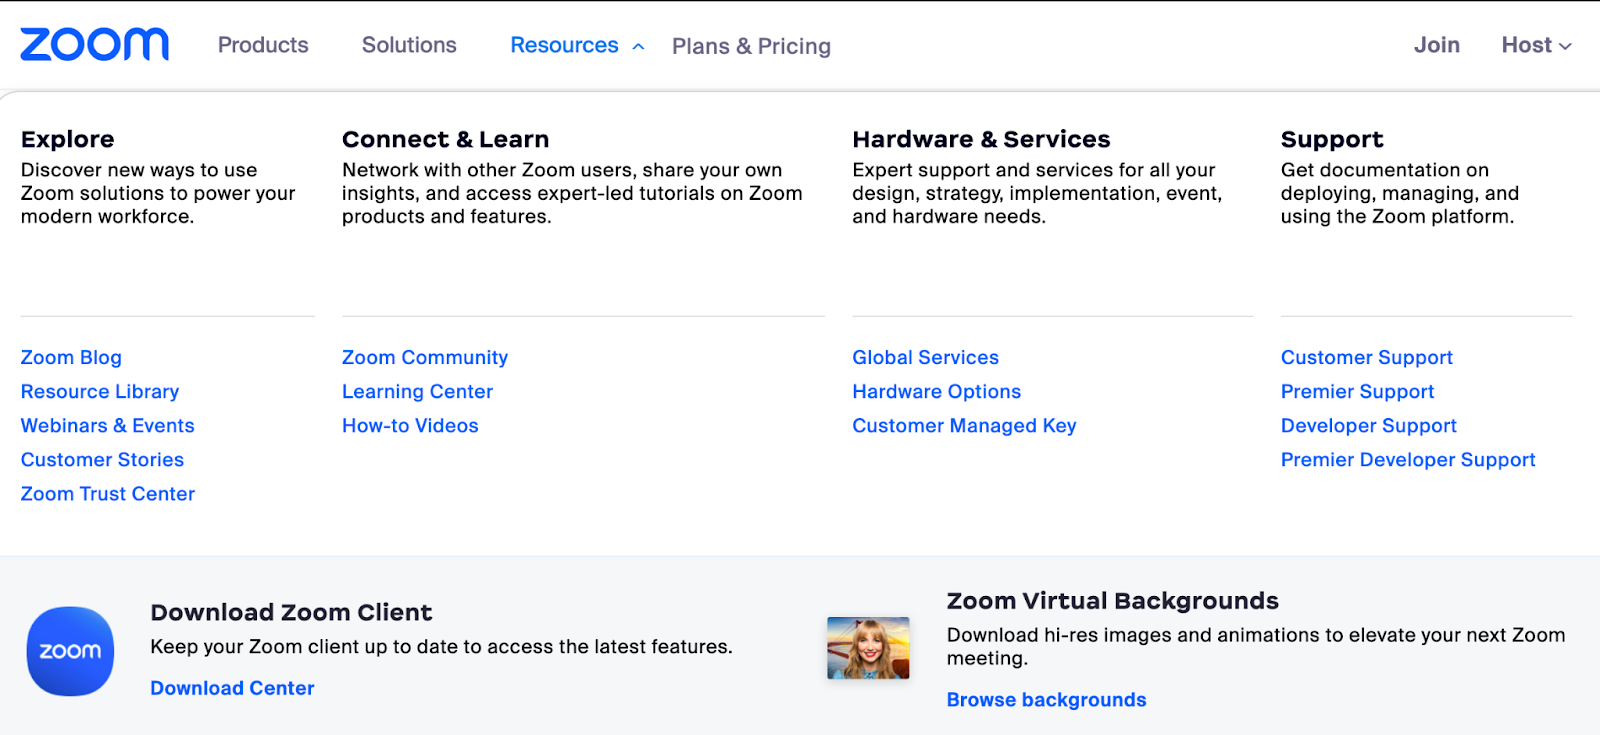Go to Customer Support
This screenshot has width=1600, height=735.
pyautogui.click(x=1366, y=357)
